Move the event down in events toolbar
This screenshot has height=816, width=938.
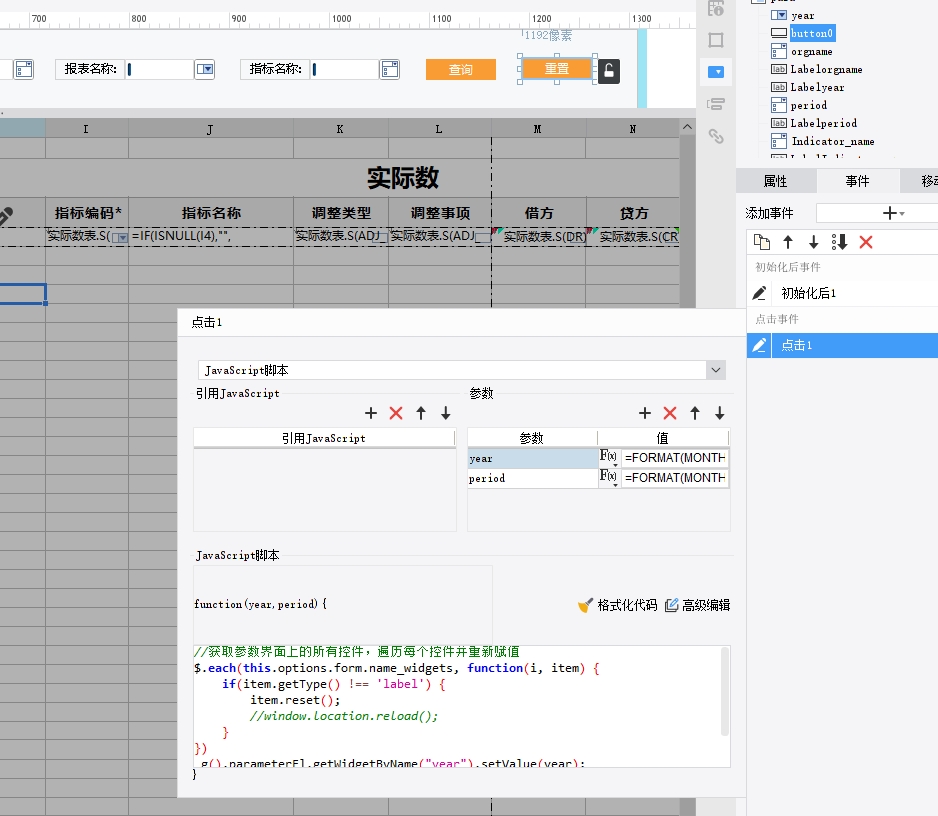(814, 242)
